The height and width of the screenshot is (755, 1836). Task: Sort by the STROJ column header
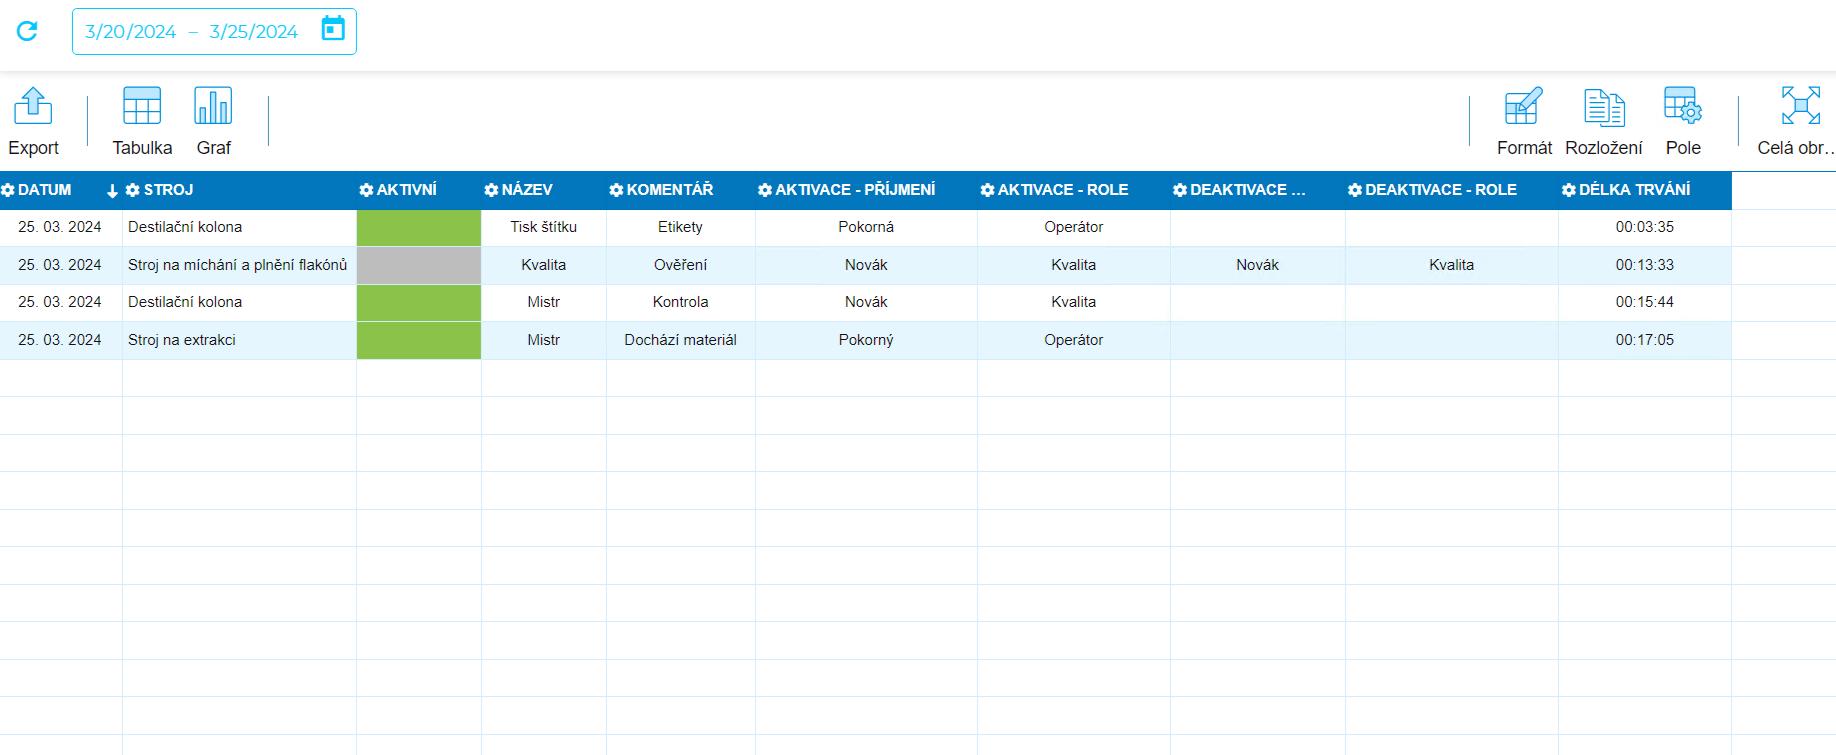(x=169, y=190)
